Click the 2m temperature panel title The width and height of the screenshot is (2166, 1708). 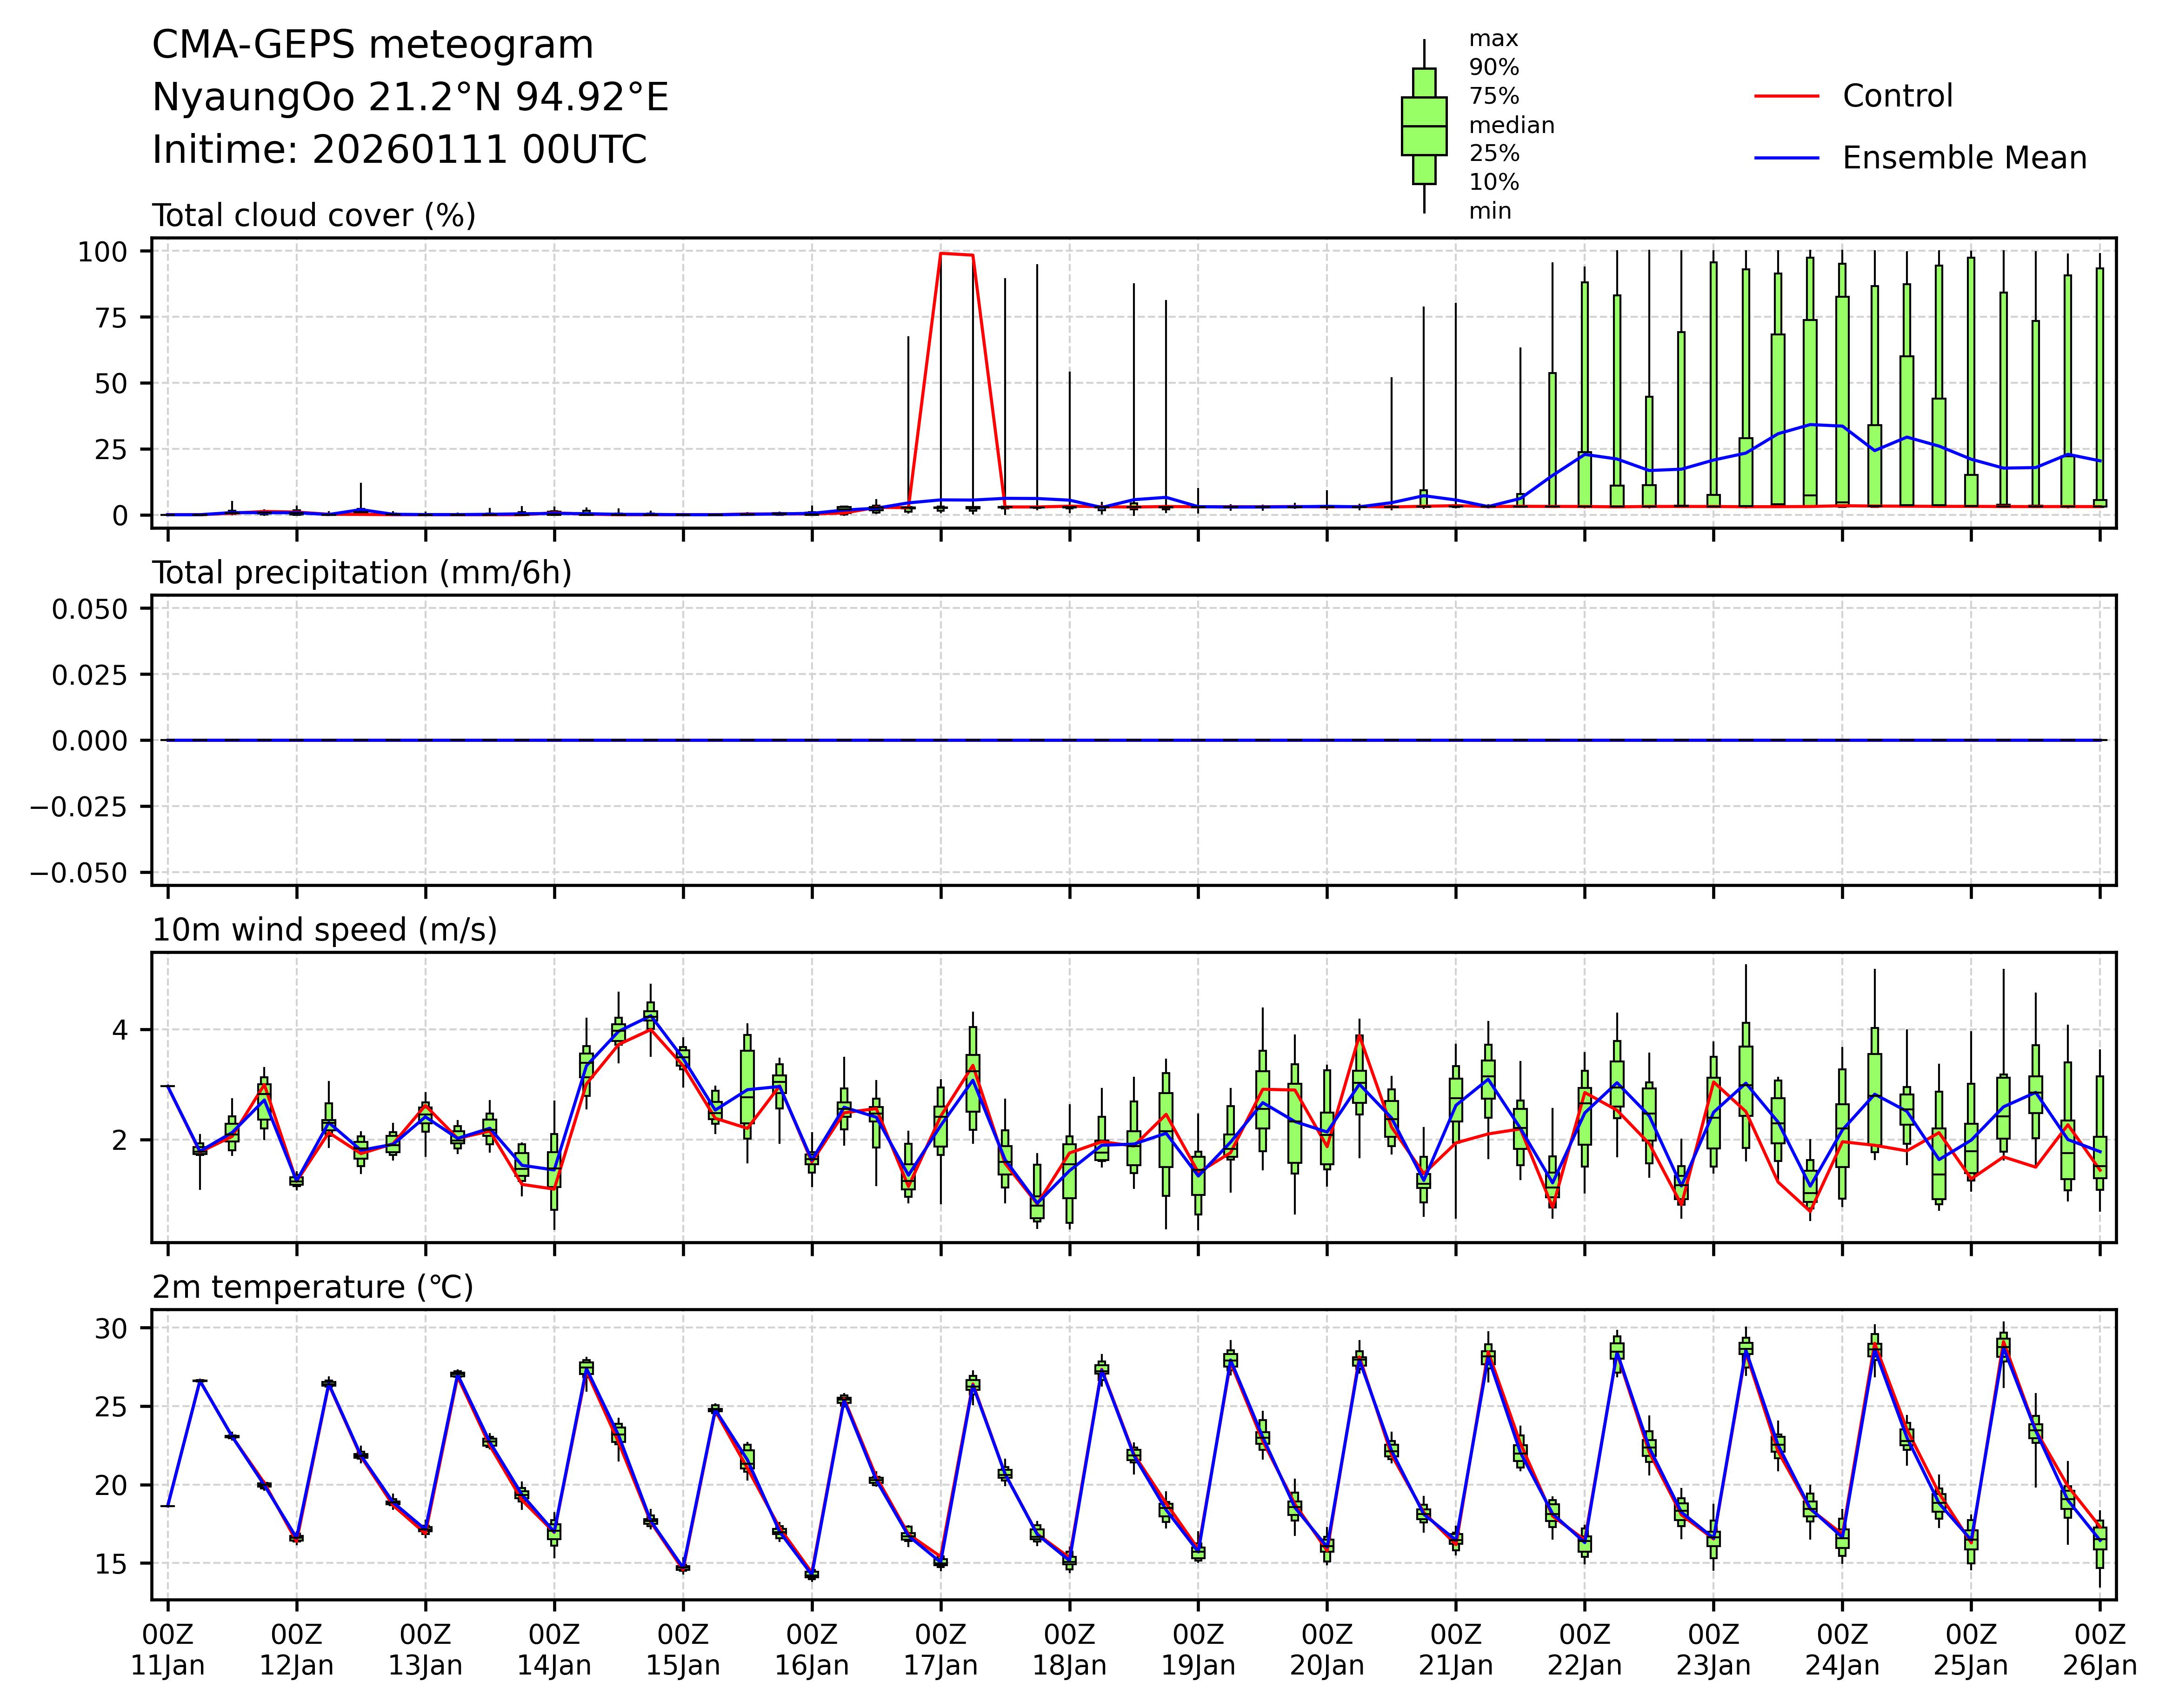tap(312, 1287)
